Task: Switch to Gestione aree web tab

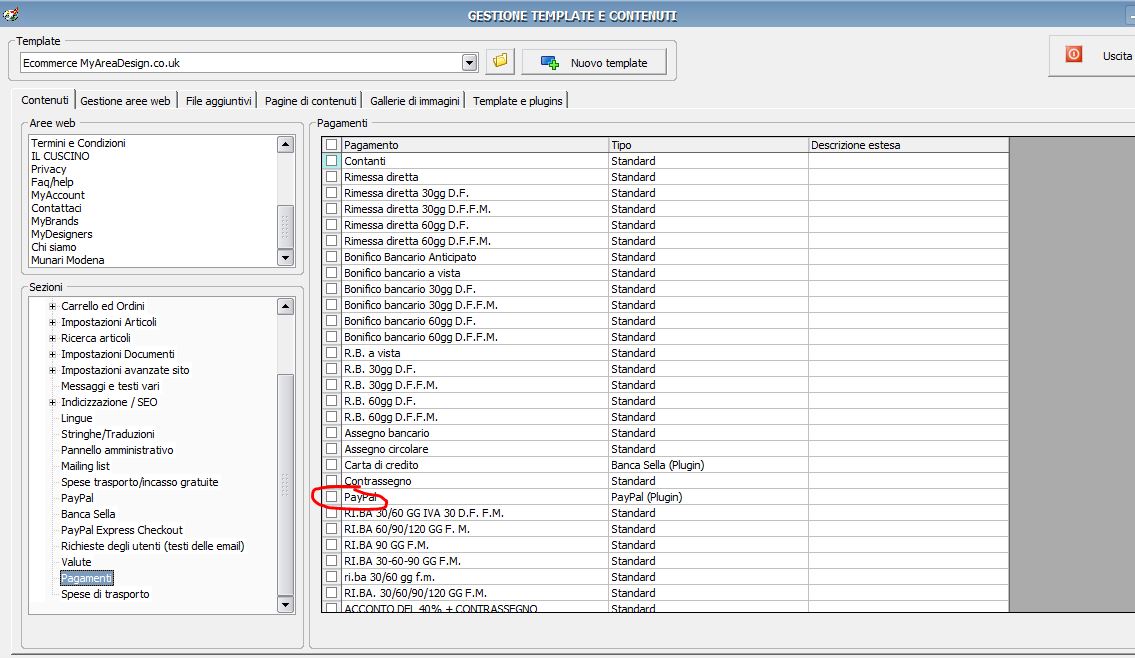Action: point(125,101)
